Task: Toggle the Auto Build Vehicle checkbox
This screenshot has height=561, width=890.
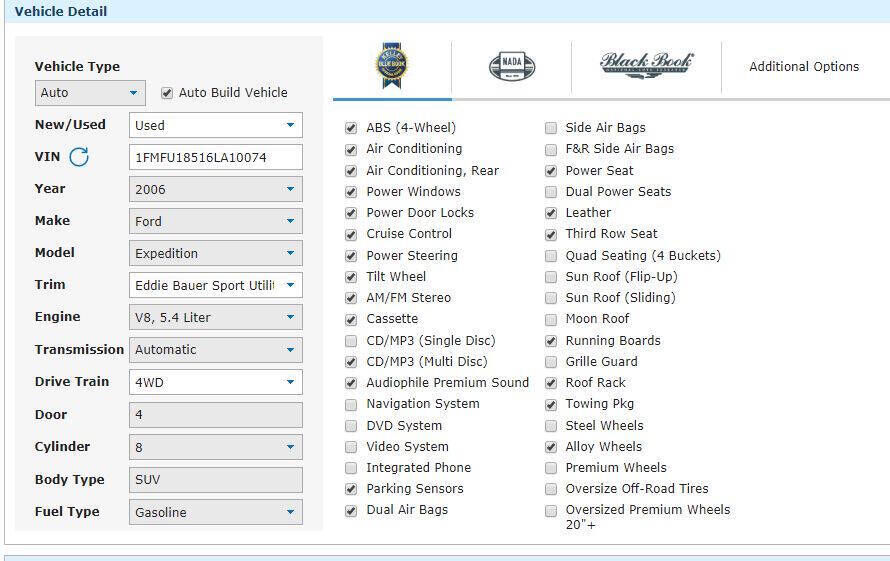Action: point(167,93)
